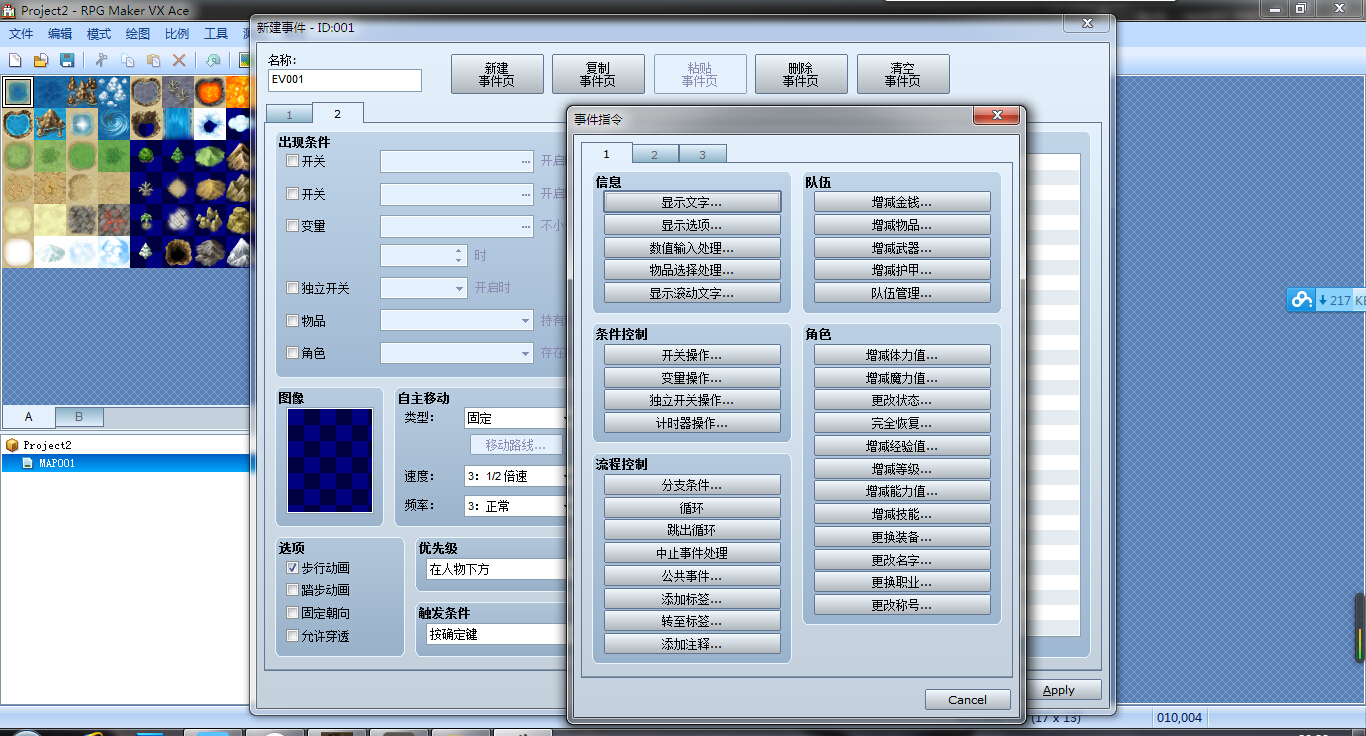Click the 显示文字... command button
Viewport: 1366px width, 736px height.
692,202
